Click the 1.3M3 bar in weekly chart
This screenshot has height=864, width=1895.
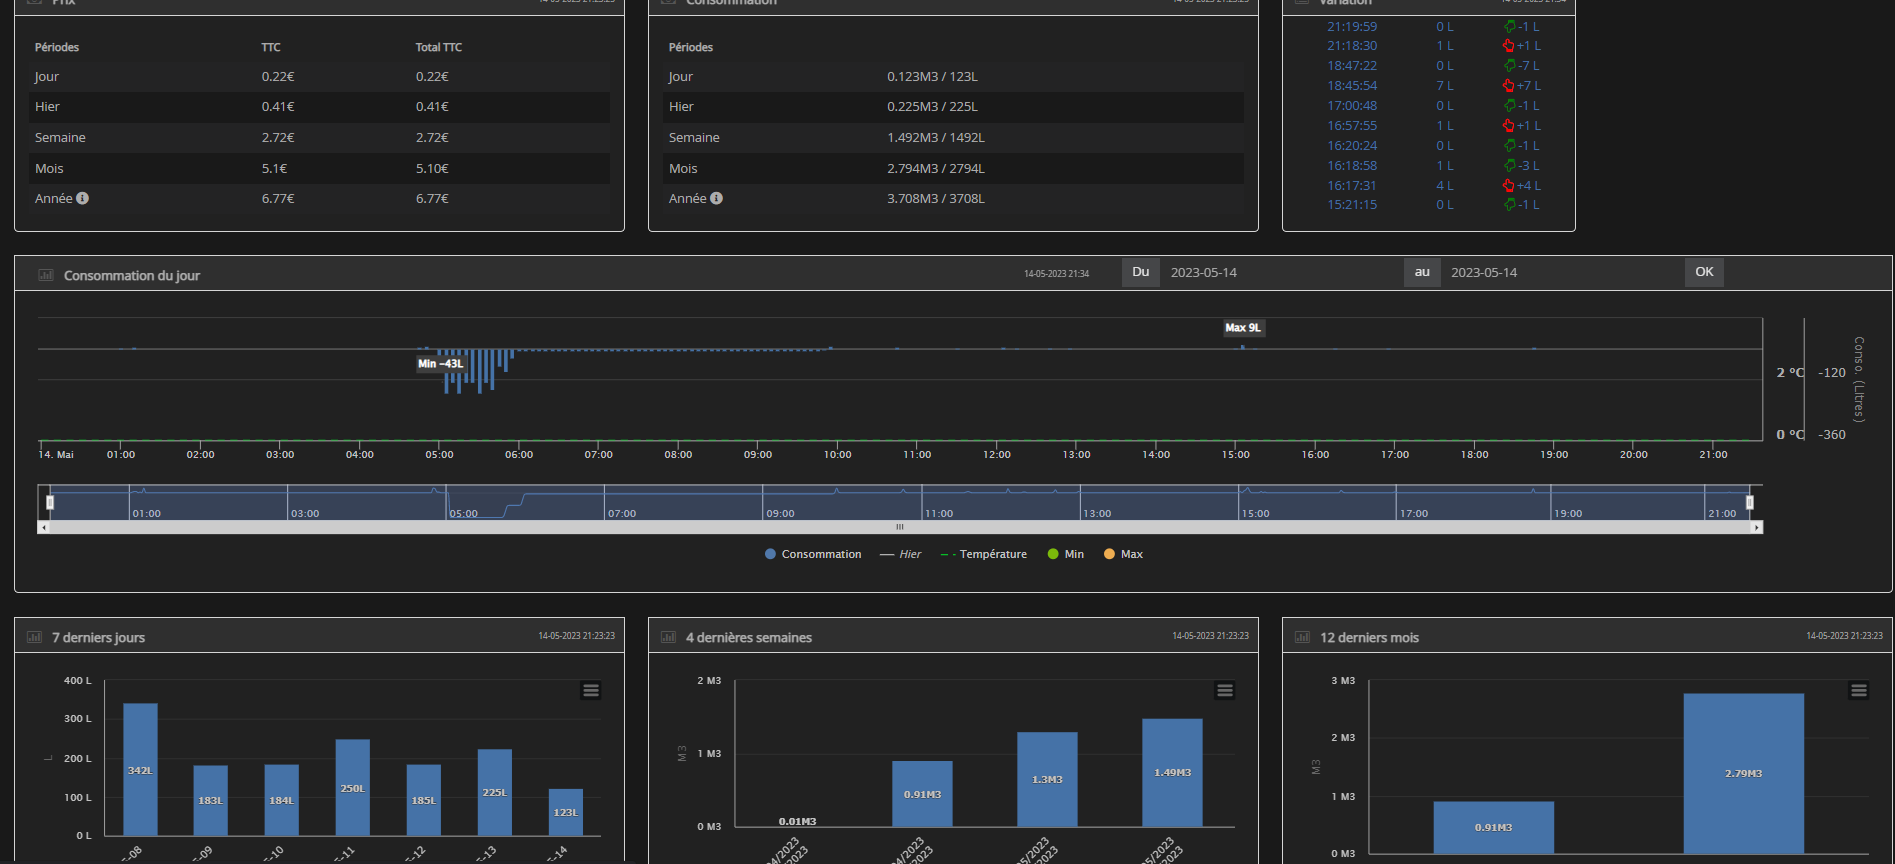pos(1047,779)
